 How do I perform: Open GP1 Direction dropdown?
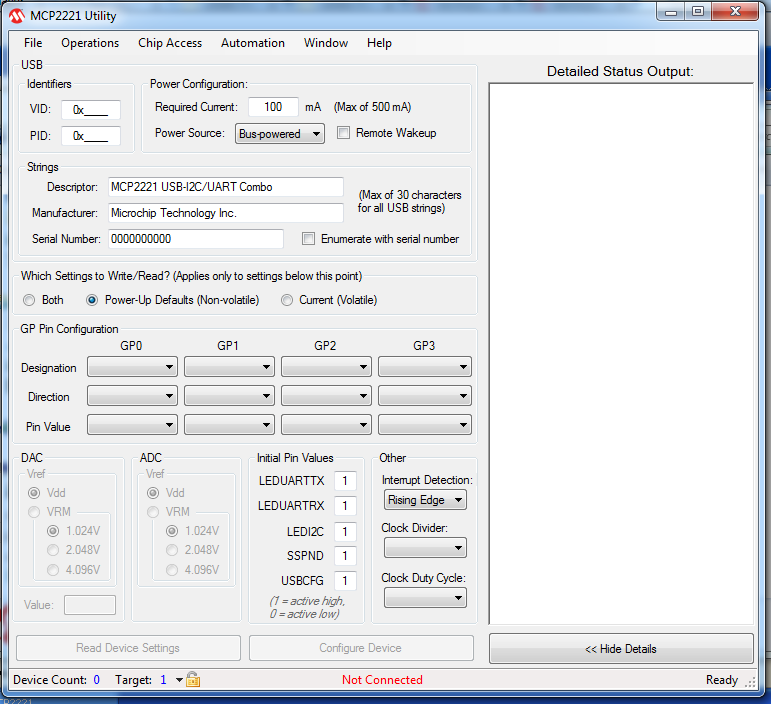229,396
